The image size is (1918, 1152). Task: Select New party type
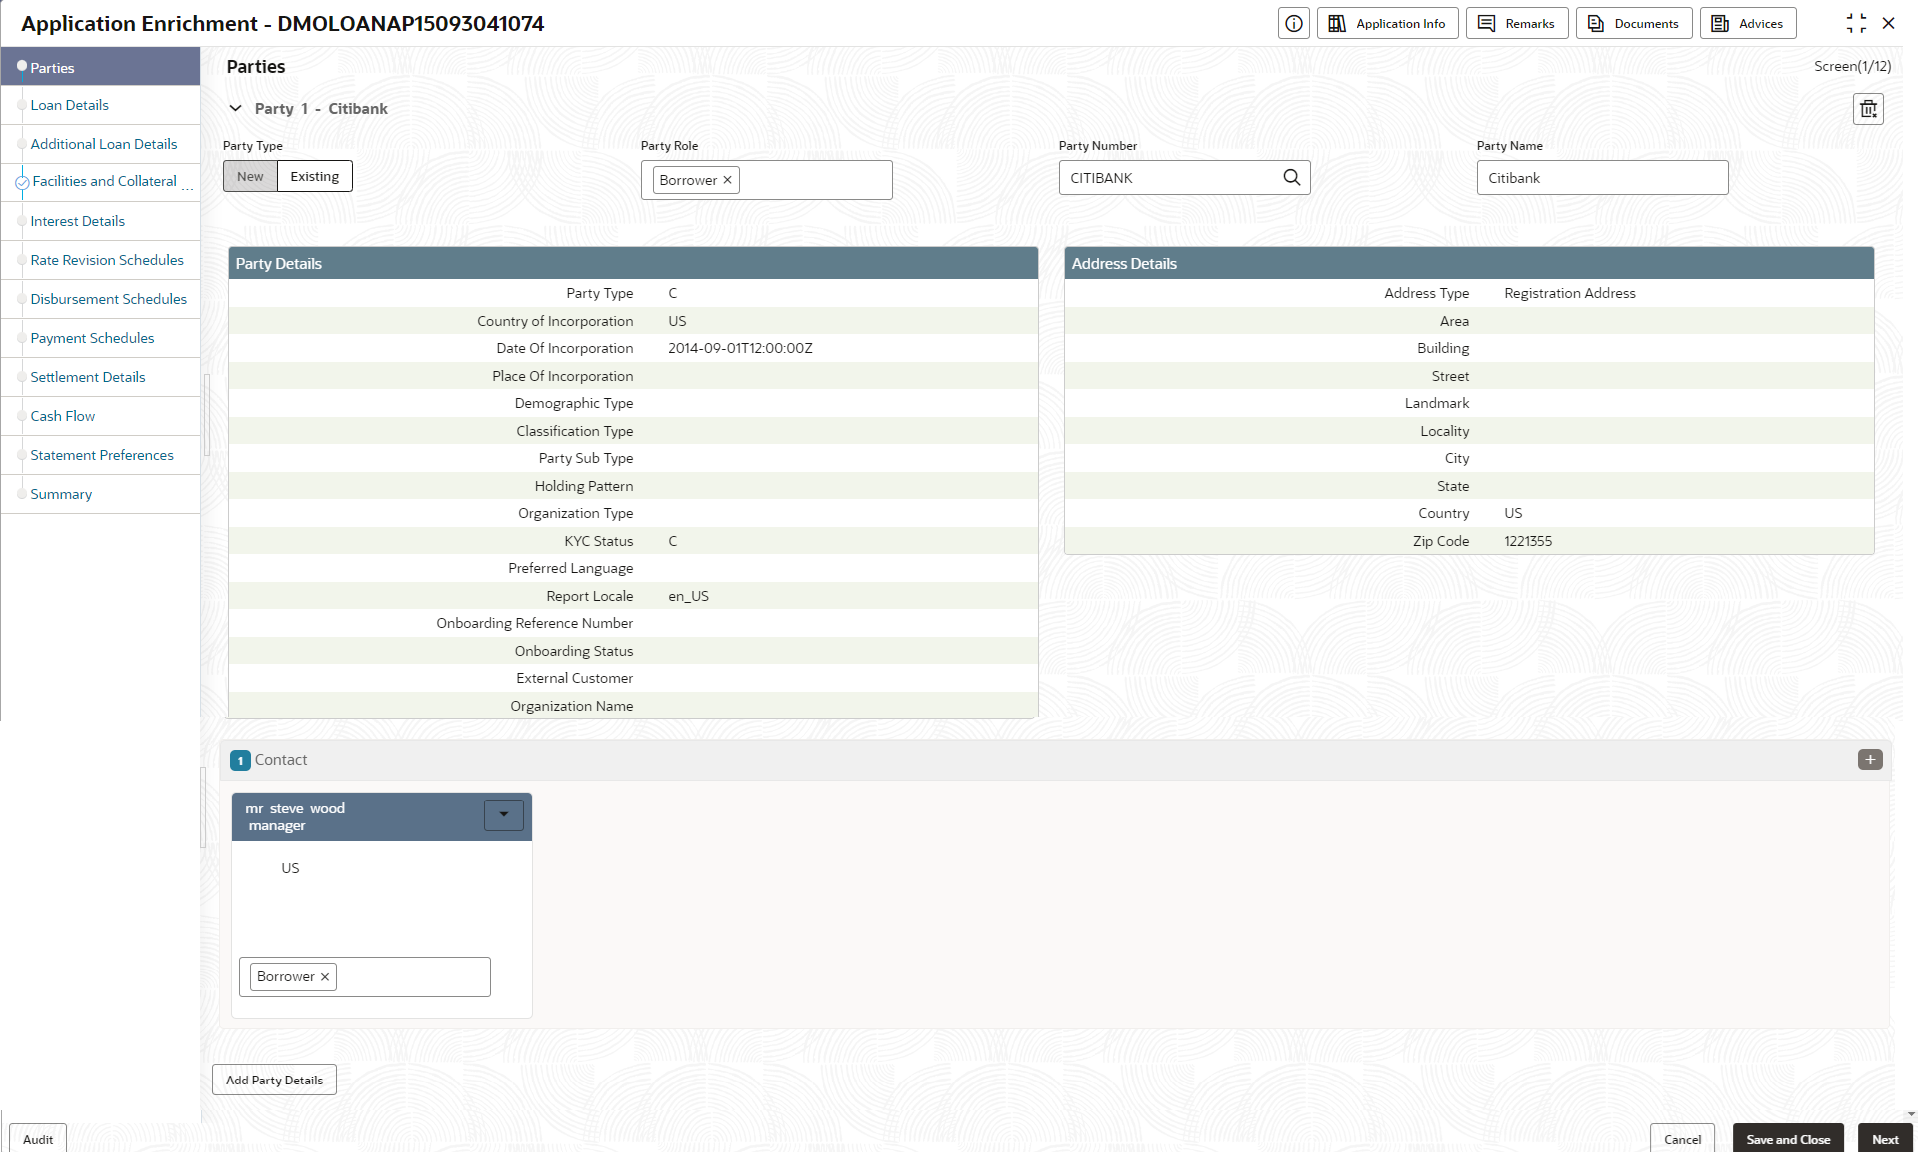pyautogui.click(x=250, y=177)
